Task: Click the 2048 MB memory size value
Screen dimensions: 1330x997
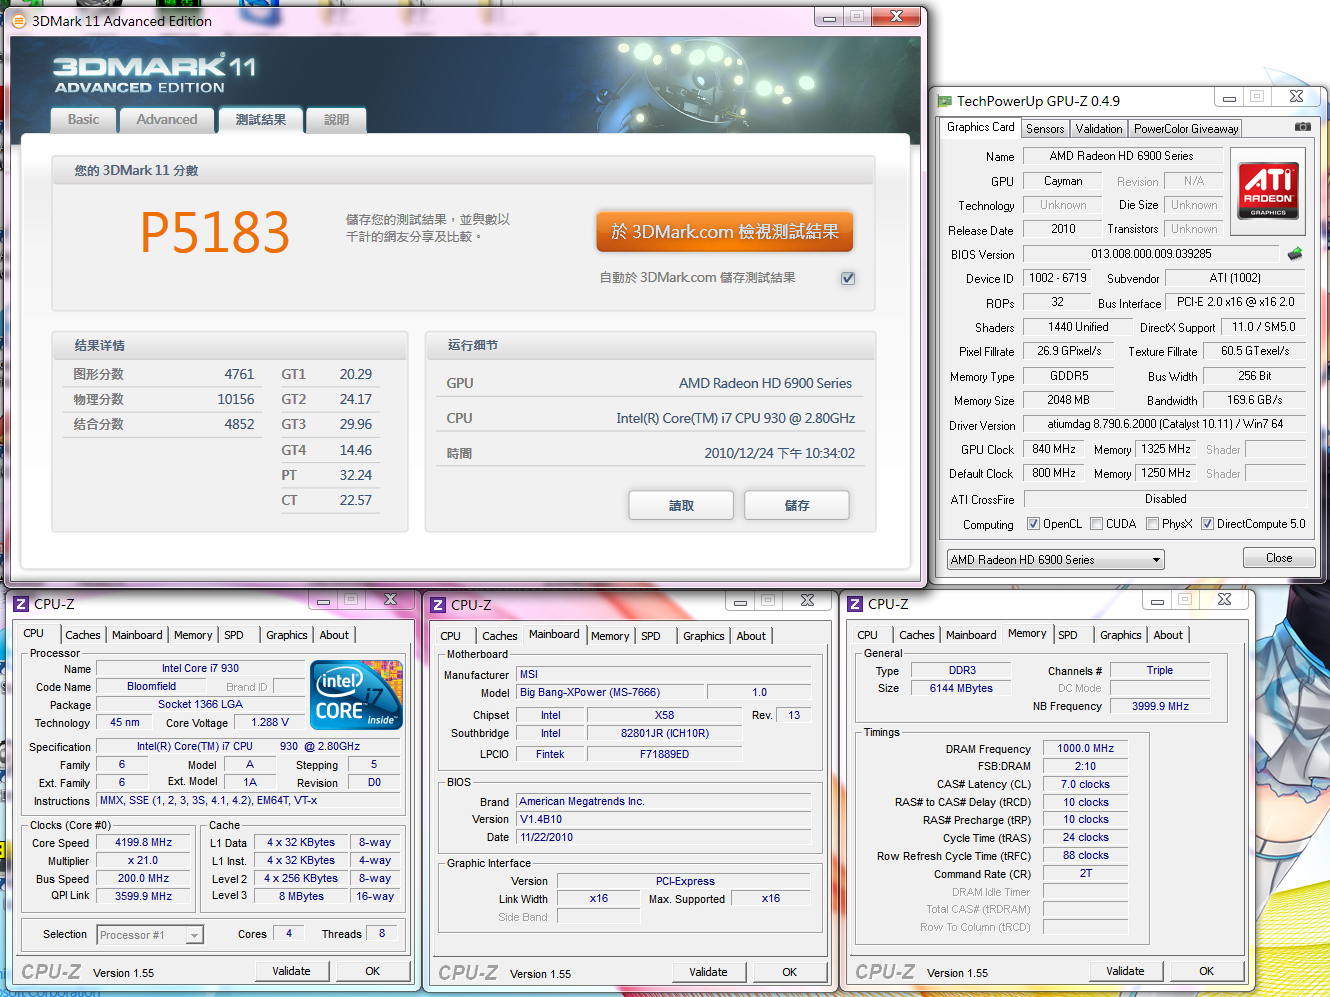Action: pyautogui.click(x=1069, y=400)
